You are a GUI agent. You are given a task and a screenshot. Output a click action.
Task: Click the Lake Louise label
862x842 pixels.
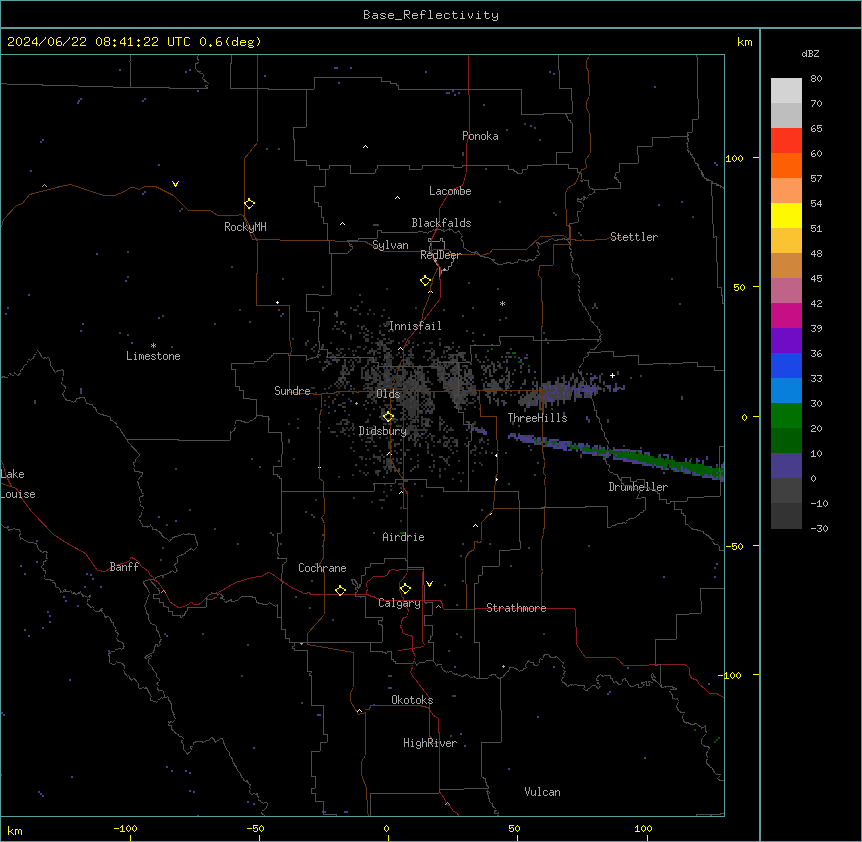16,484
